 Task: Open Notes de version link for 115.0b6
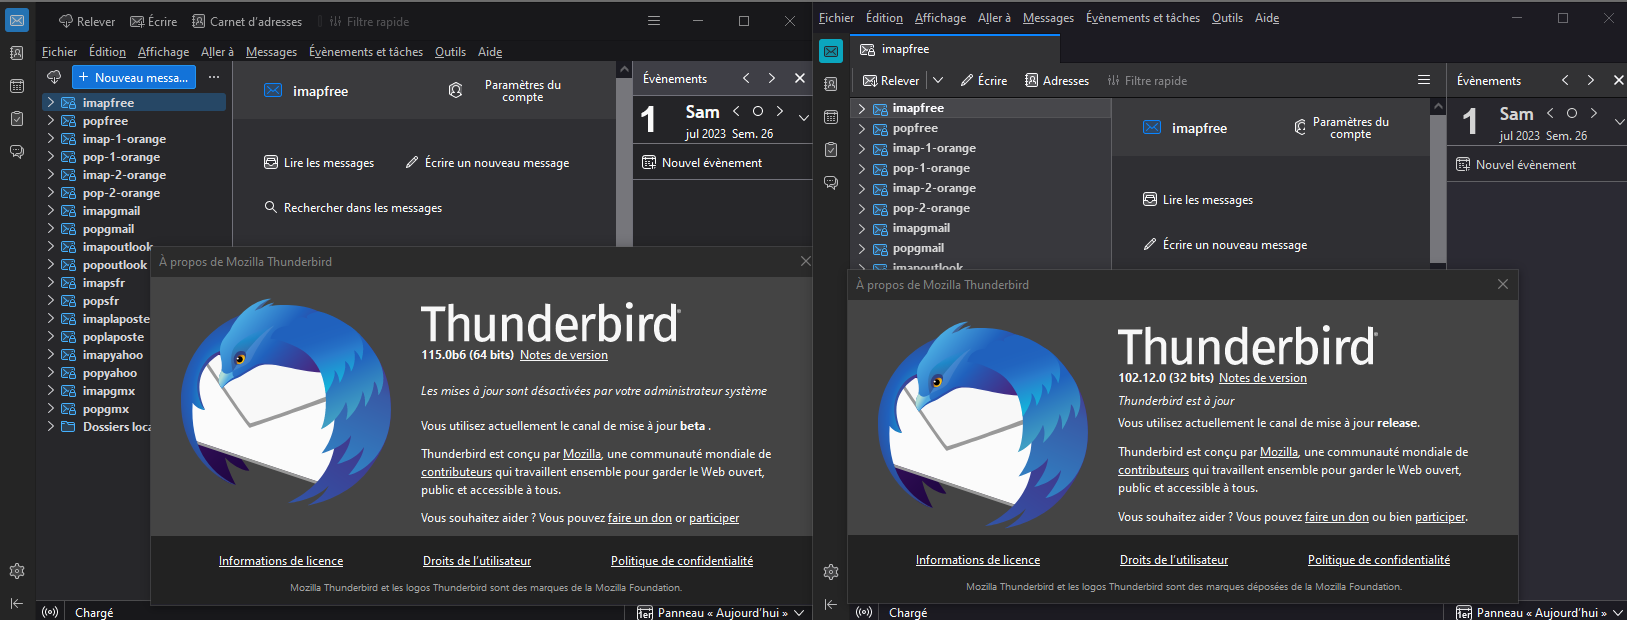click(564, 355)
